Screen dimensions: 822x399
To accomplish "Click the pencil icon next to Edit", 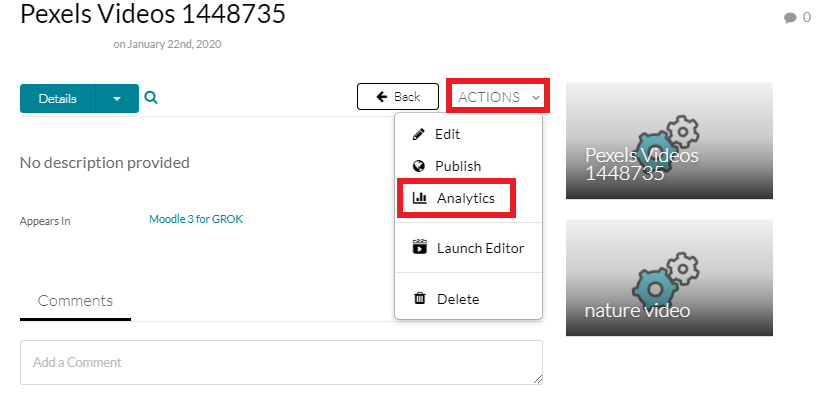I will 419,134.
